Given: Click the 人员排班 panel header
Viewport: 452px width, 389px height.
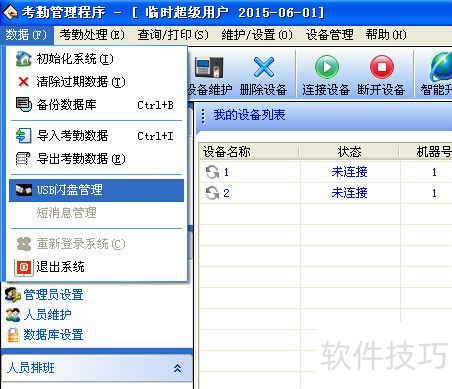Looking at the screenshot, I should (97, 368).
